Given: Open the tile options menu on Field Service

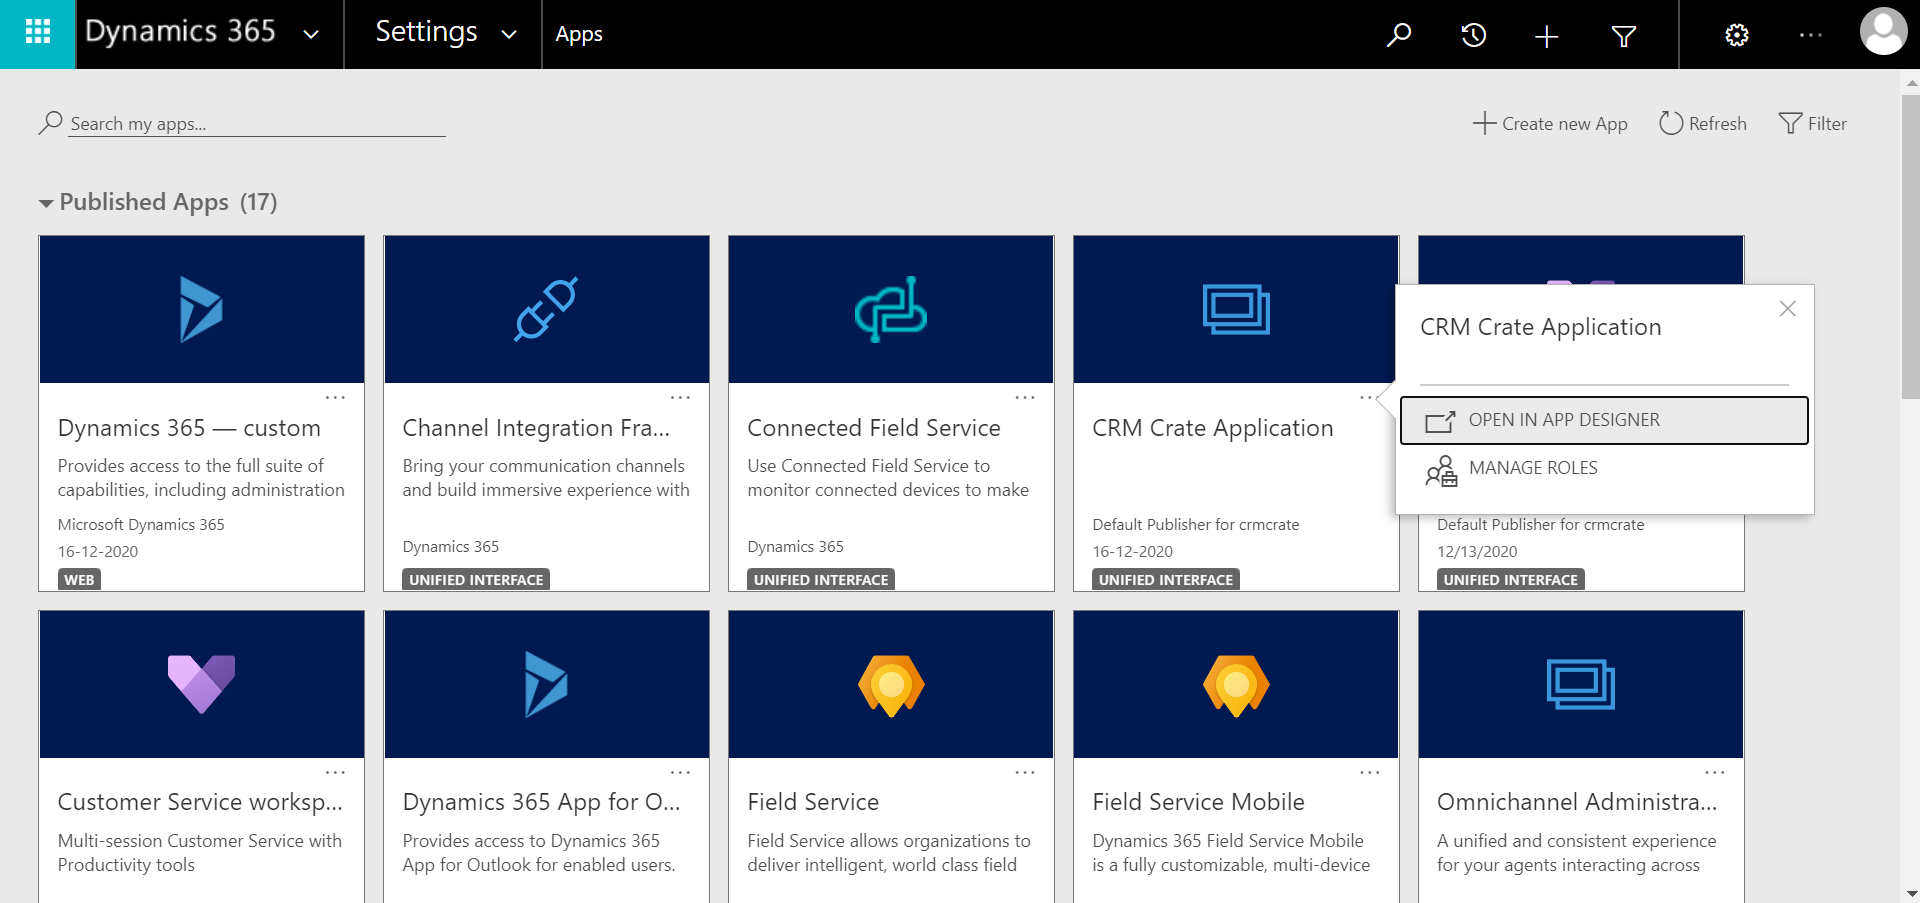Looking at the screenshot, I should coord(1025,772).
